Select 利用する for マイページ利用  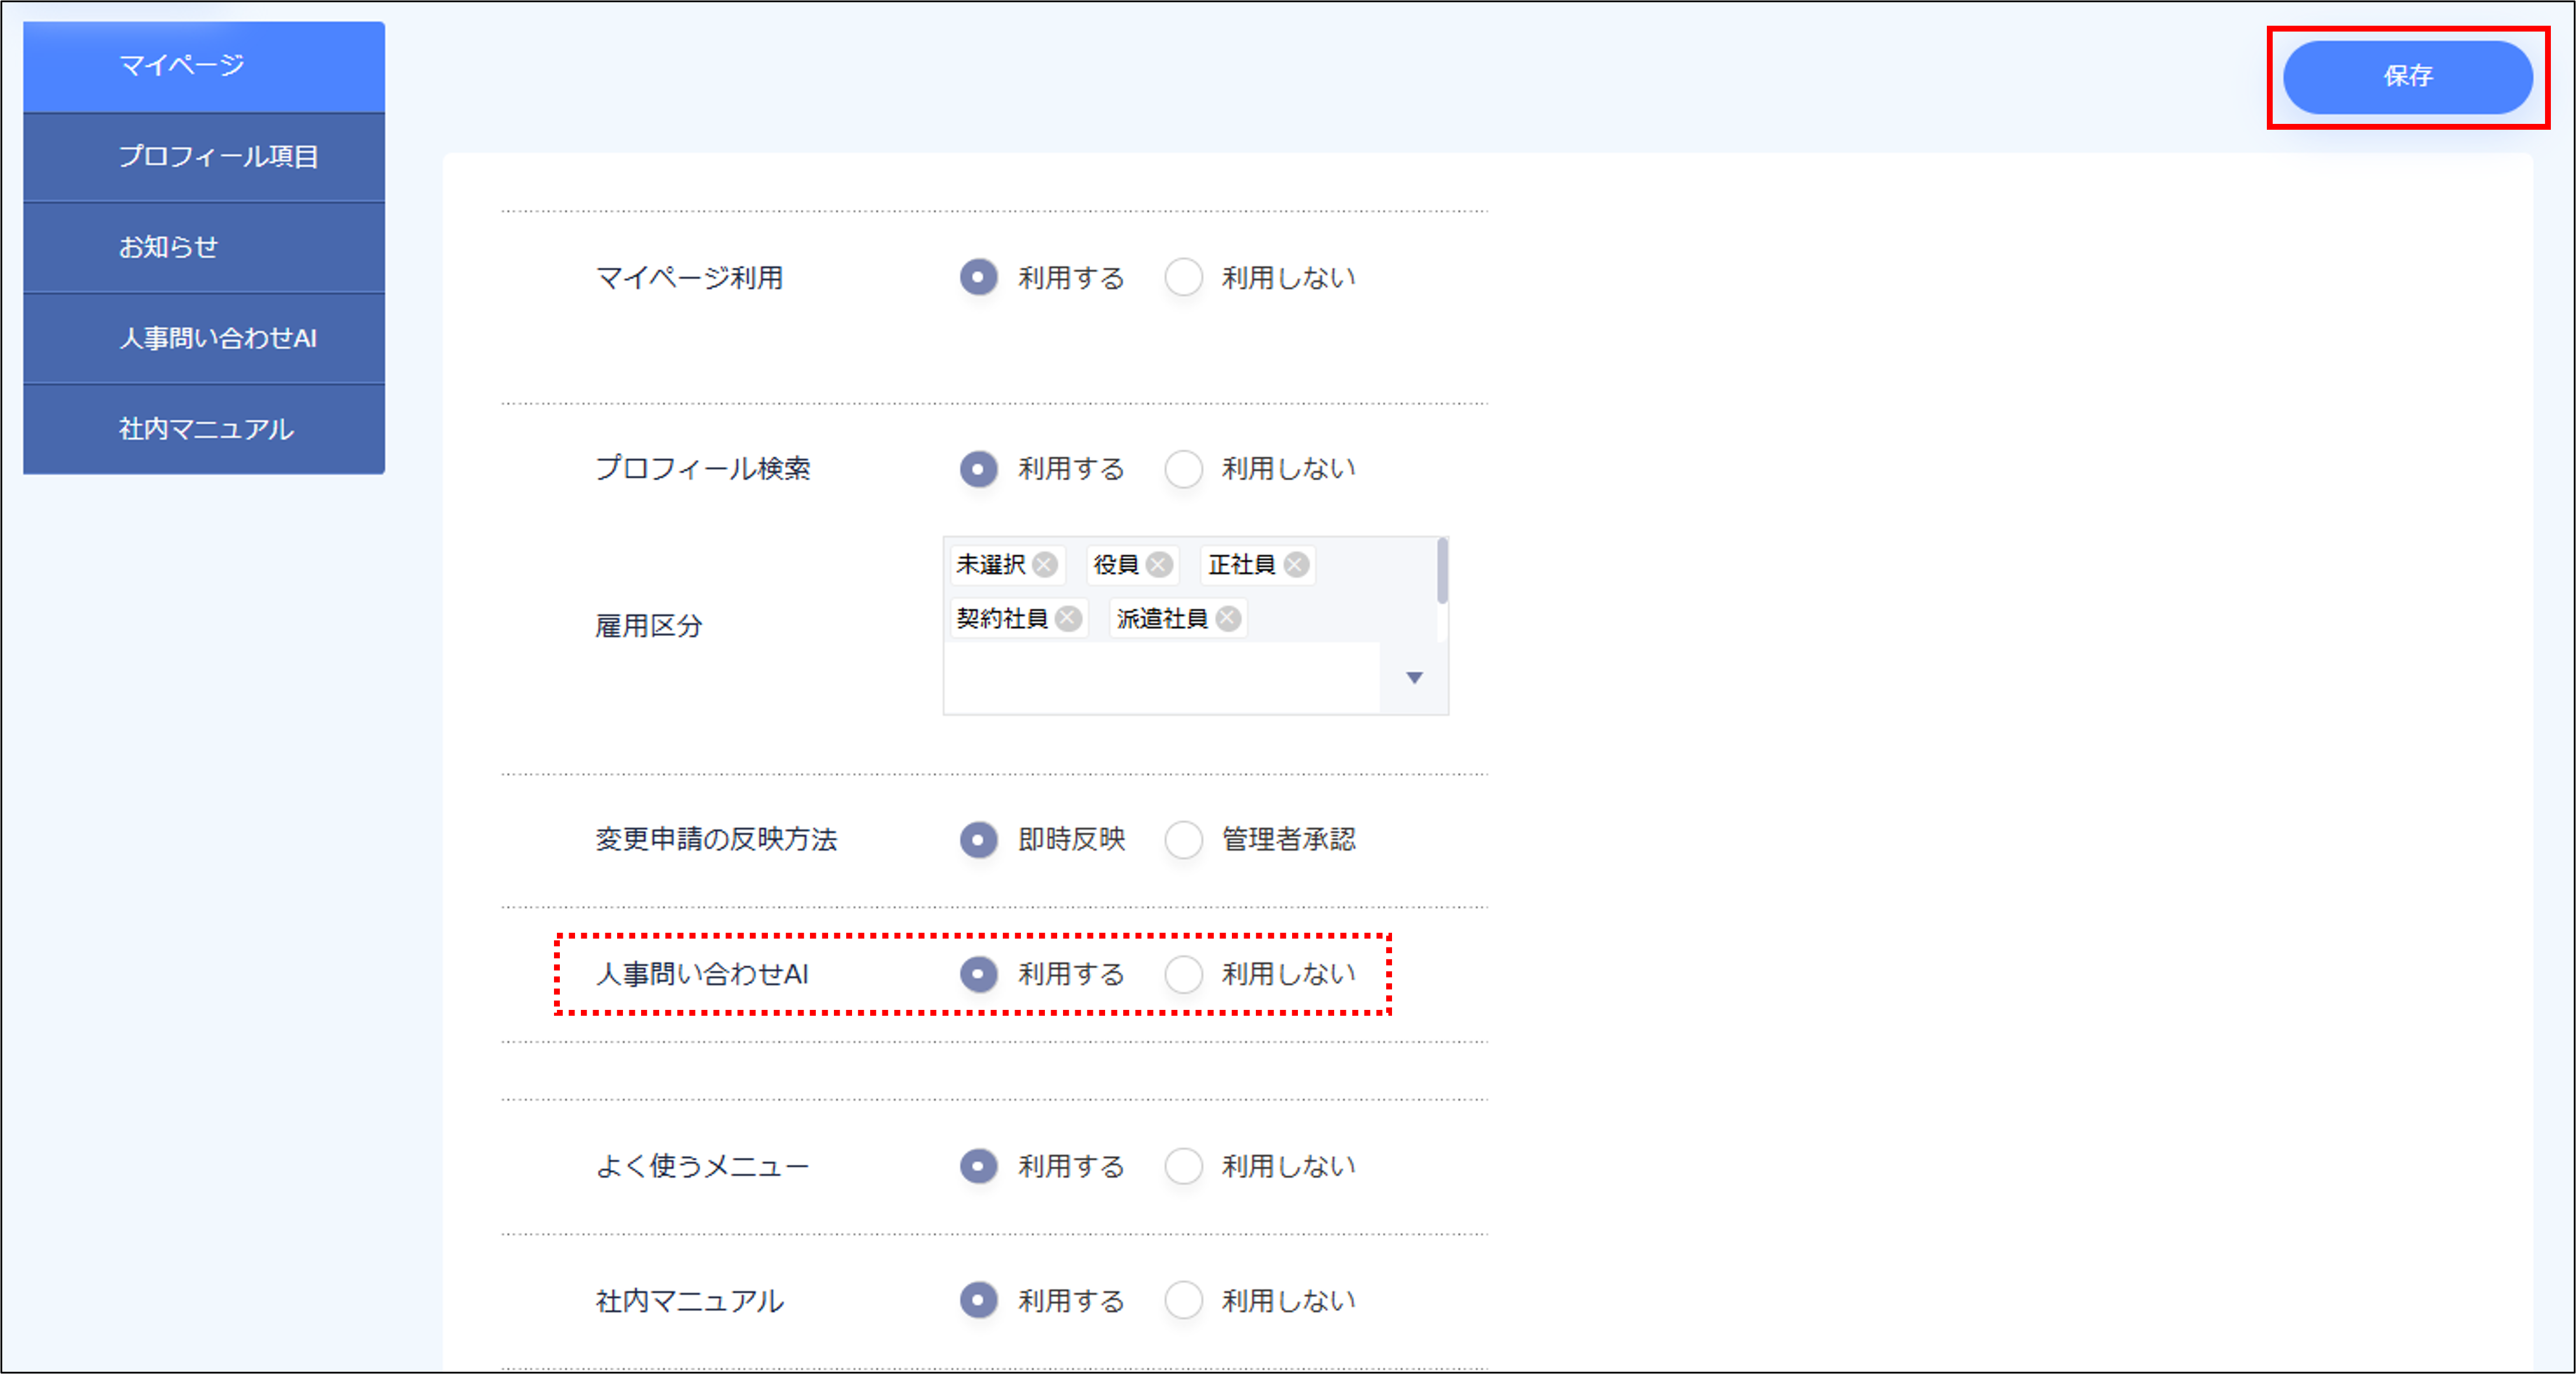point(979,277)
